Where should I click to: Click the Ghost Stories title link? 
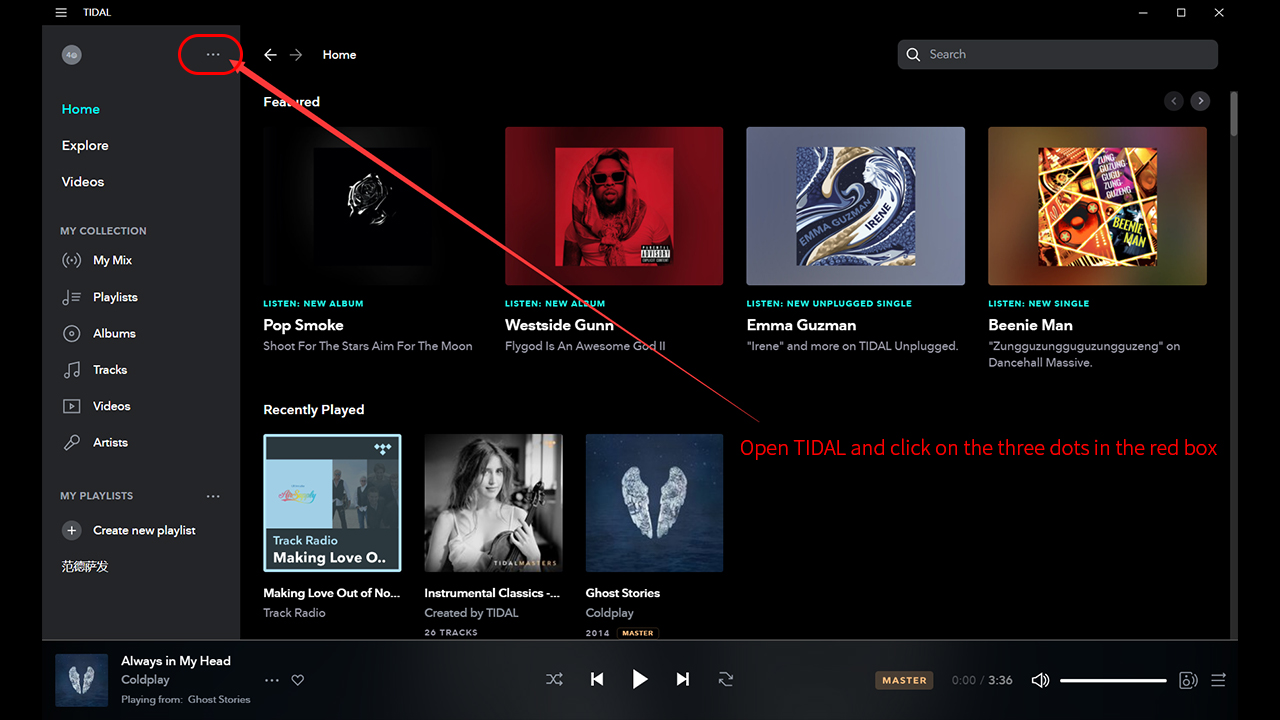click(623, 593)
